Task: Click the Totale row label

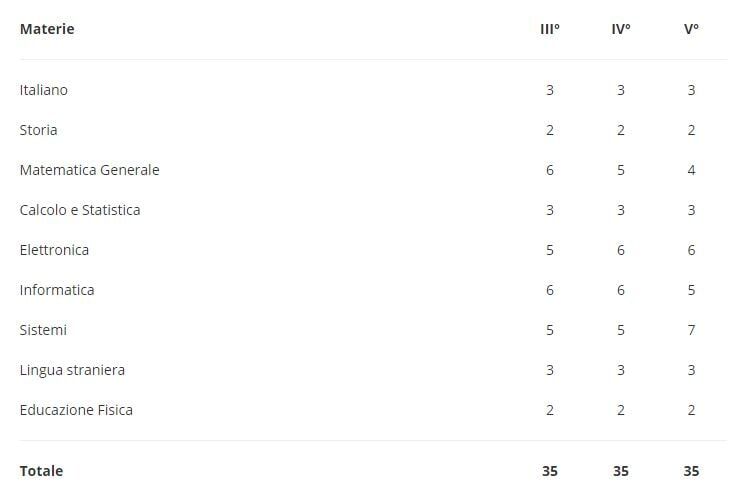Action: coord(41,471)
